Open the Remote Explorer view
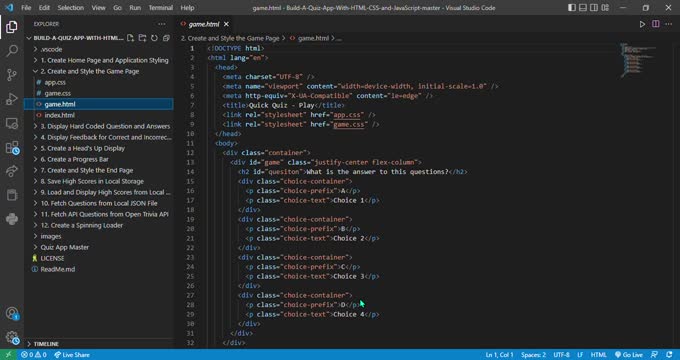The image size is (680, 360). (12, 124)
